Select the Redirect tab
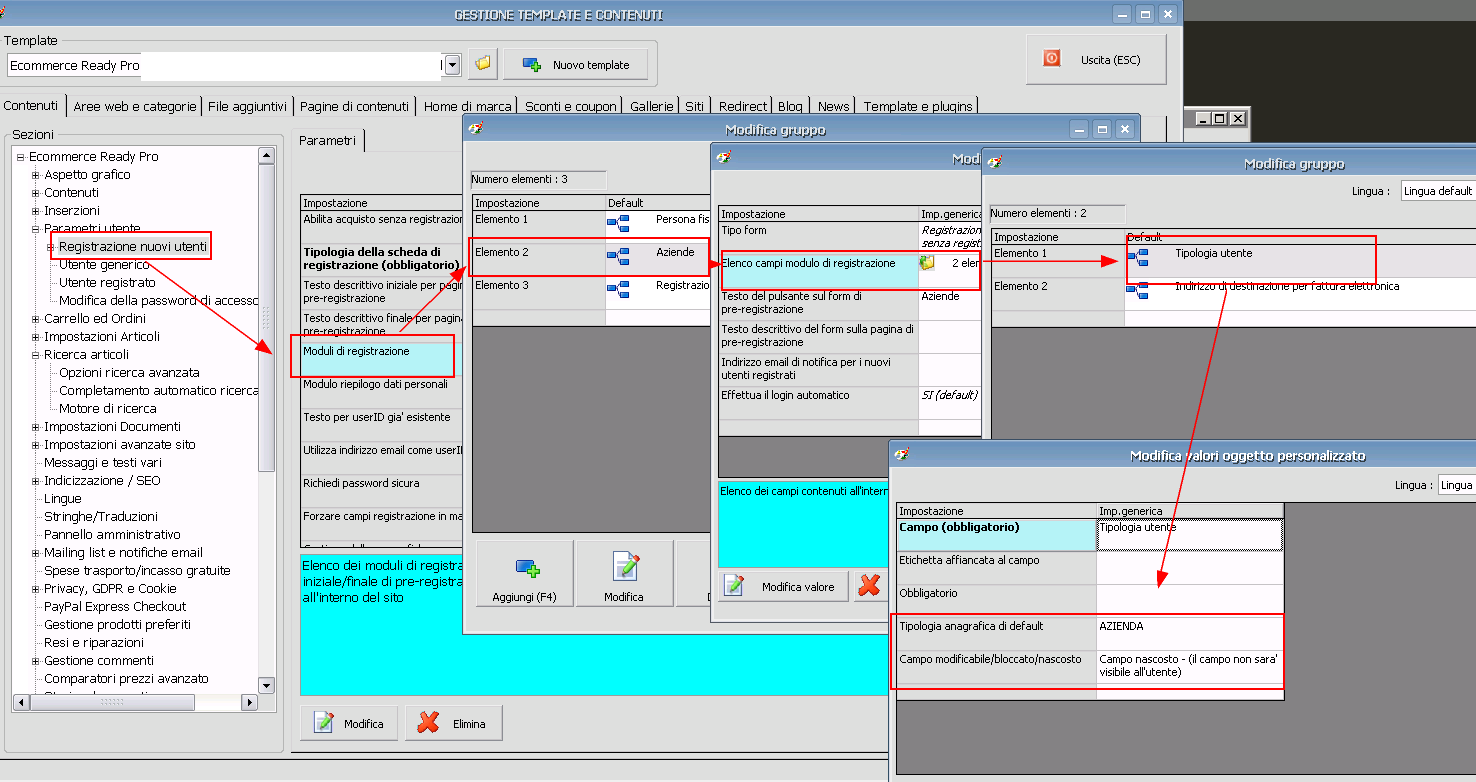1476x782 pixels. pos(742,106)
